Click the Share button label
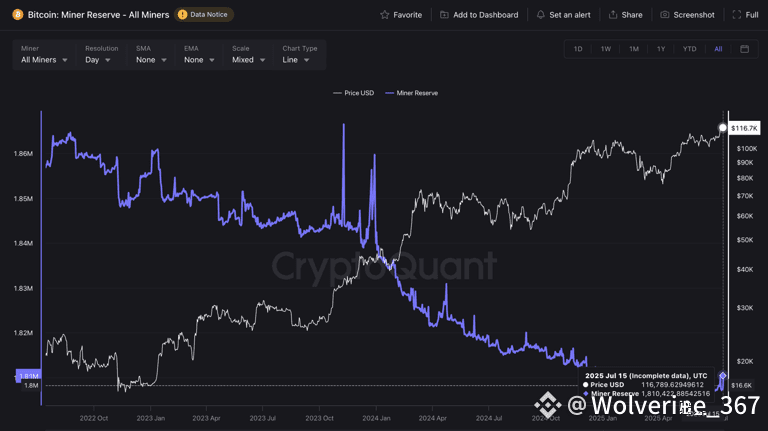Image resolution: width=768 pixels, height=431 pixels. pyautogui.click(x=632, y=15)
